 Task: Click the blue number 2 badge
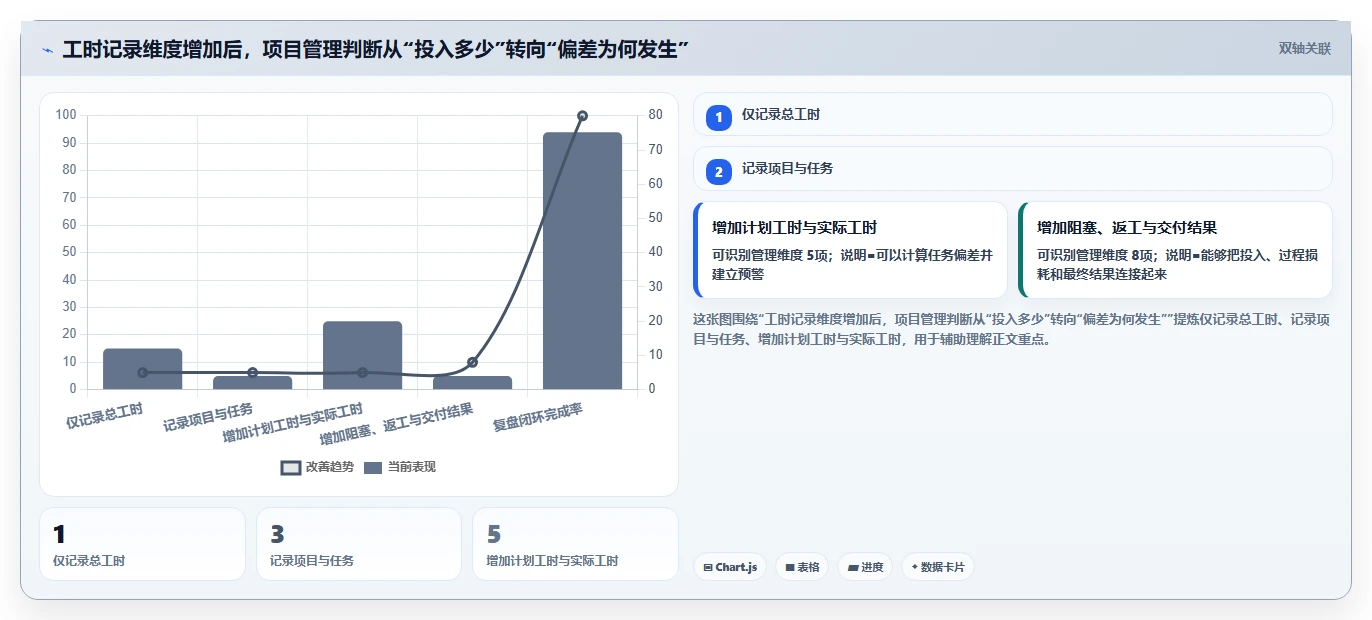click(718, 172)
